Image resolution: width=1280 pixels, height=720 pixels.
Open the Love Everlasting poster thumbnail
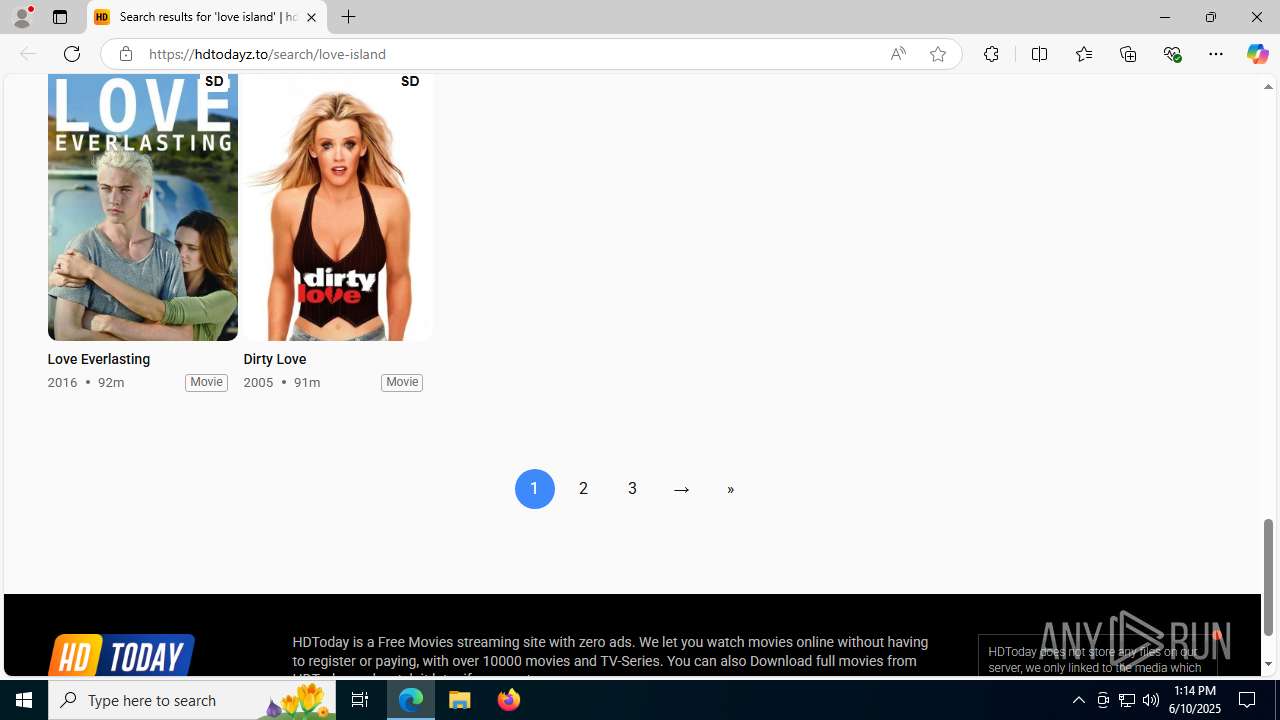click(142, 207)
